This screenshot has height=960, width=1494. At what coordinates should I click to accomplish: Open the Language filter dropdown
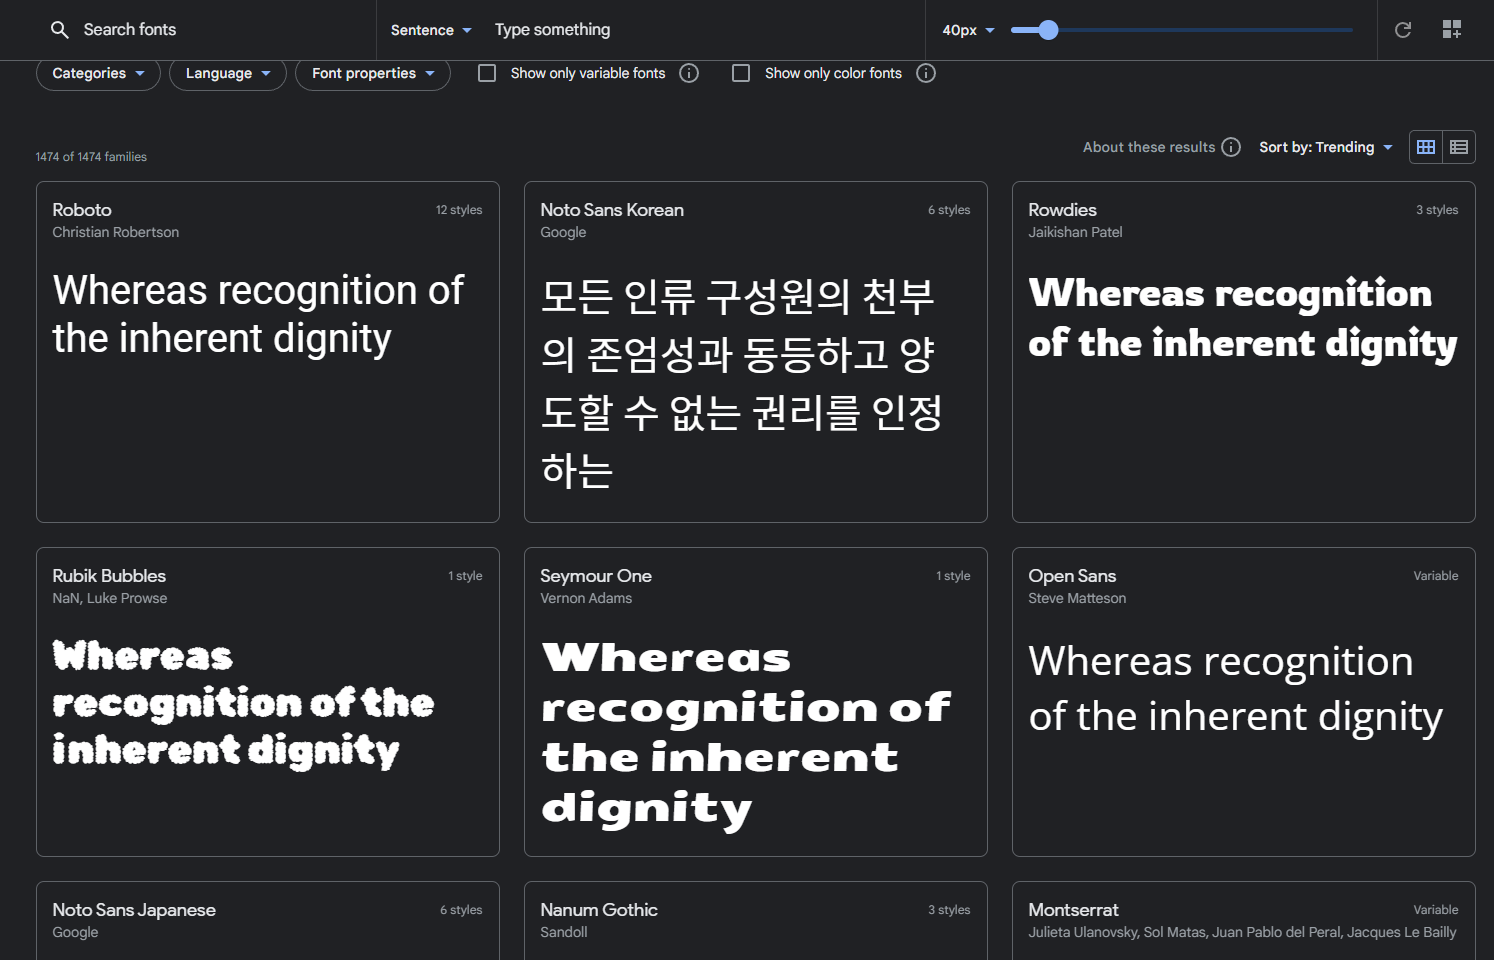point(228,73)
